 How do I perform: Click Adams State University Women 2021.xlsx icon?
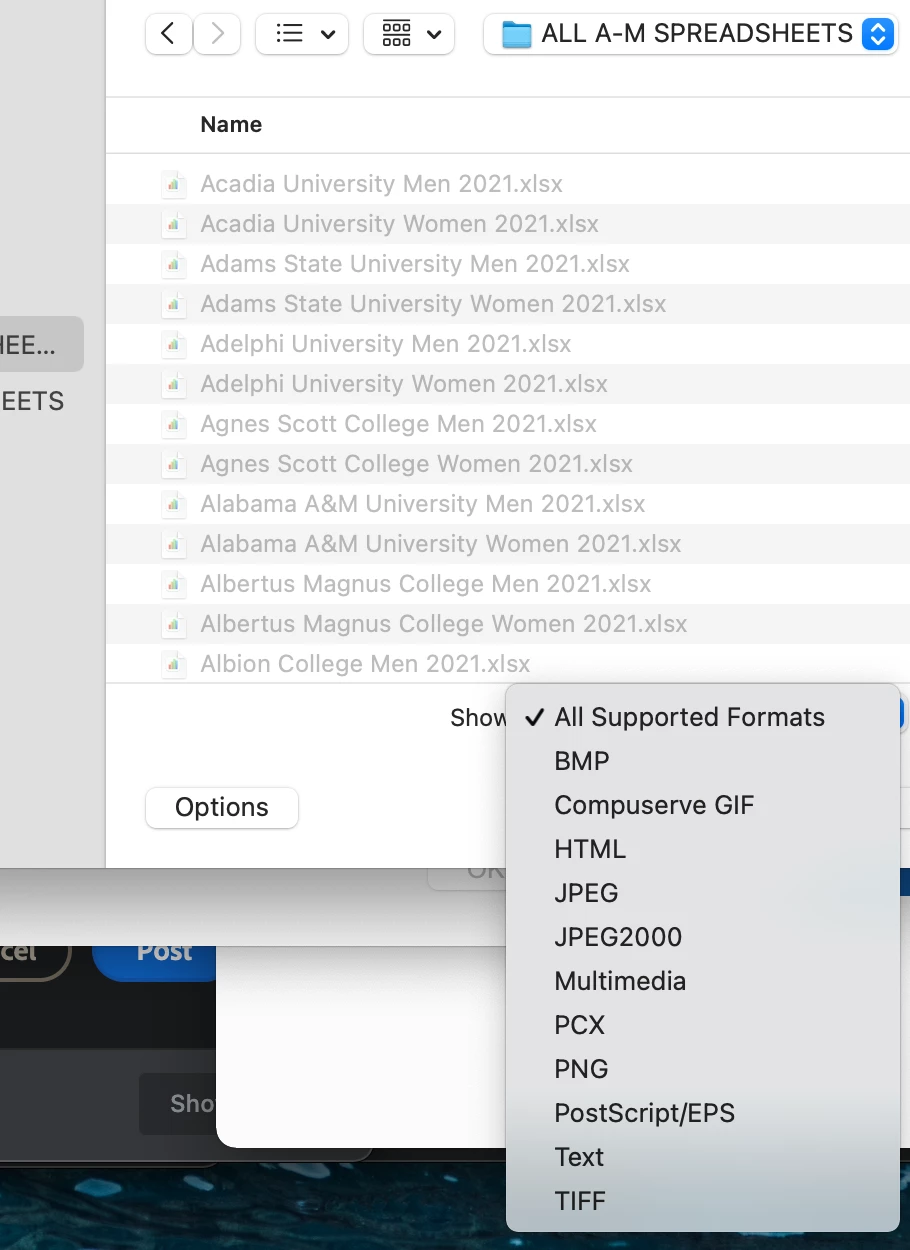tap(174, 304)
